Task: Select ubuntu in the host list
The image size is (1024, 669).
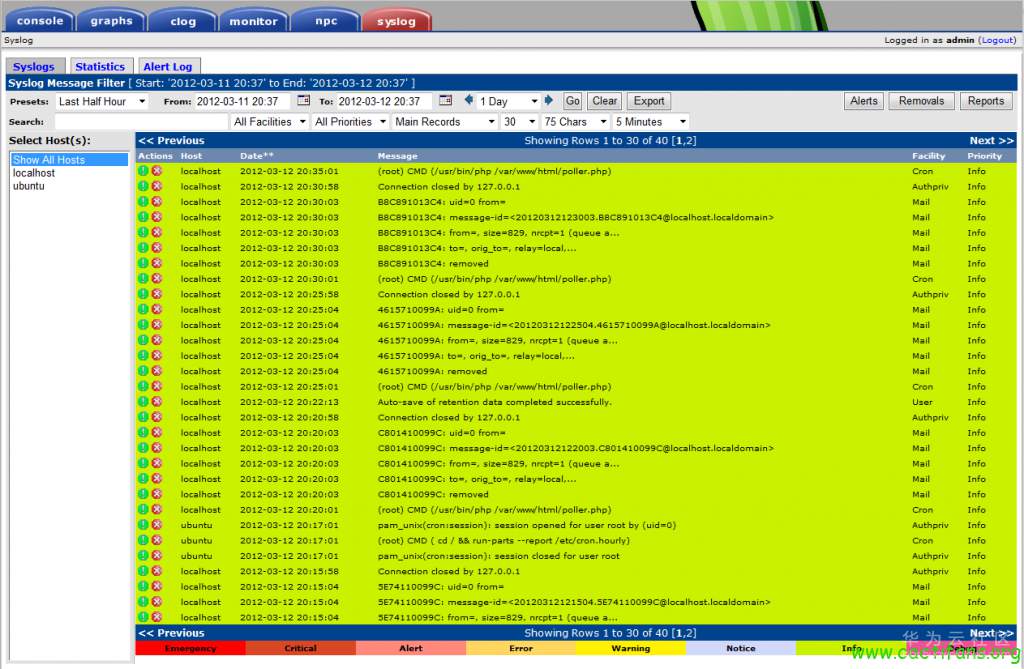Action: click(69, 186)
